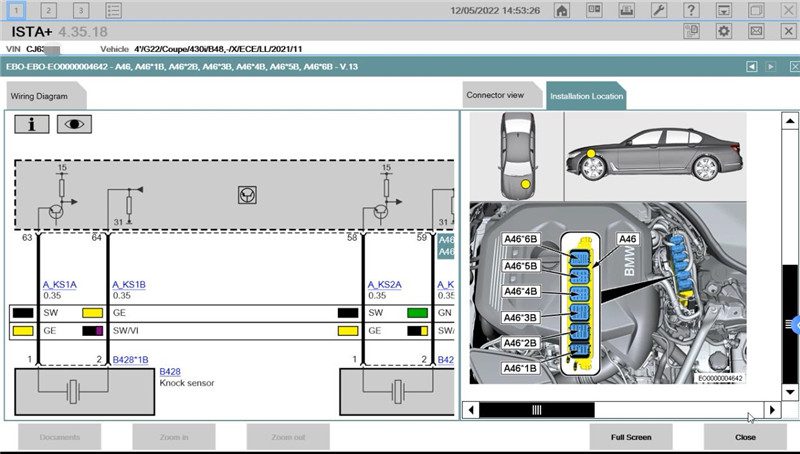Open the display layout icon in the top bar

click(594, 10)
